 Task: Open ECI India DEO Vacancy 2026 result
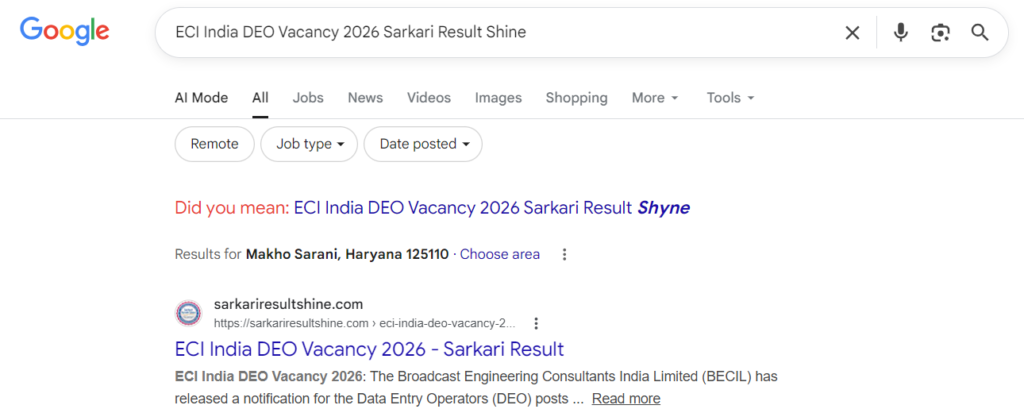(x=369, y=349)
